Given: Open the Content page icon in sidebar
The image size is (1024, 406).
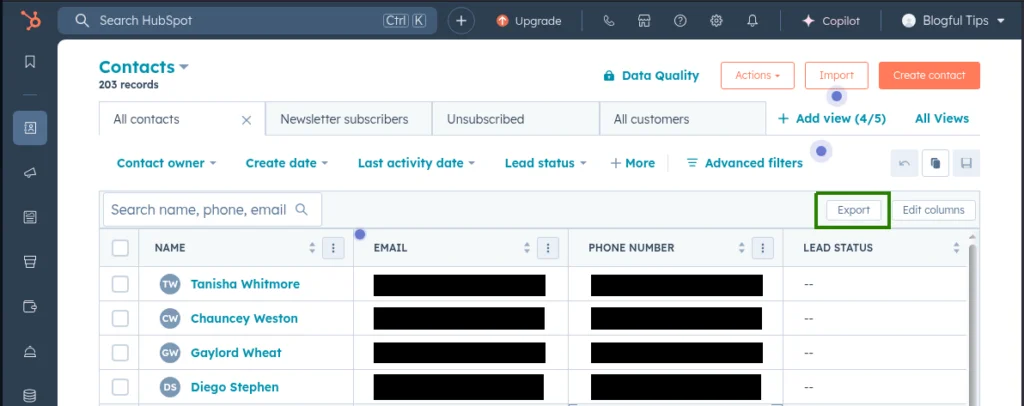Looking at the screenshot, I should point(30,217).
